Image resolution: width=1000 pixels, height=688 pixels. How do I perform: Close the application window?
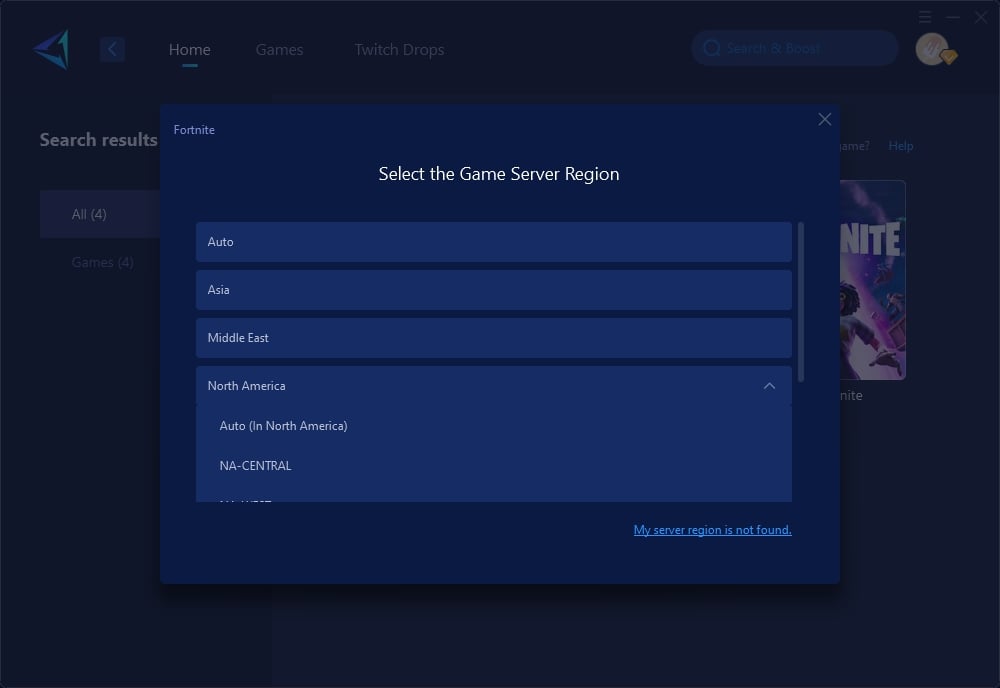[981, 17]
